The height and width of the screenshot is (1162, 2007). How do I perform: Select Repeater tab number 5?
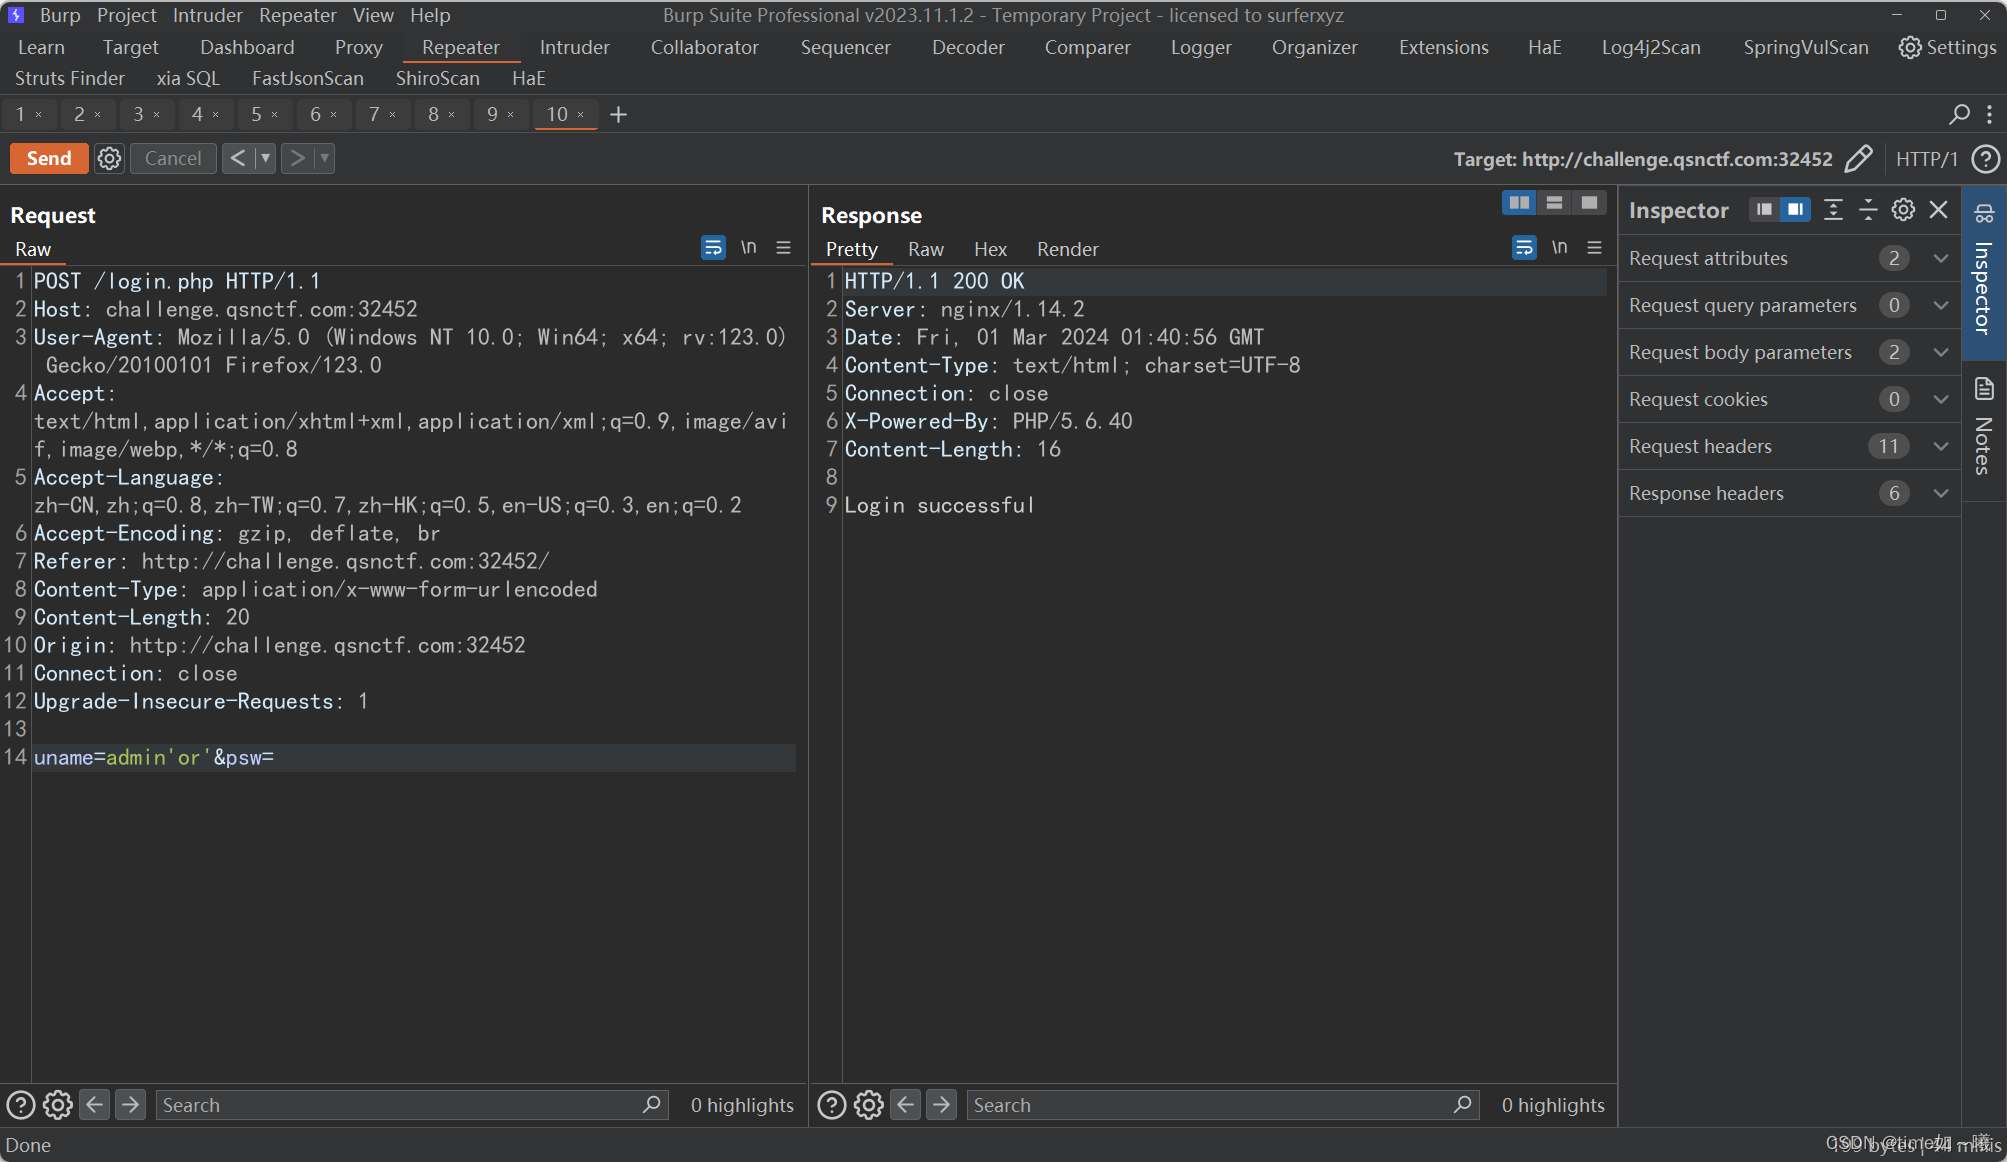coord(256,114)
